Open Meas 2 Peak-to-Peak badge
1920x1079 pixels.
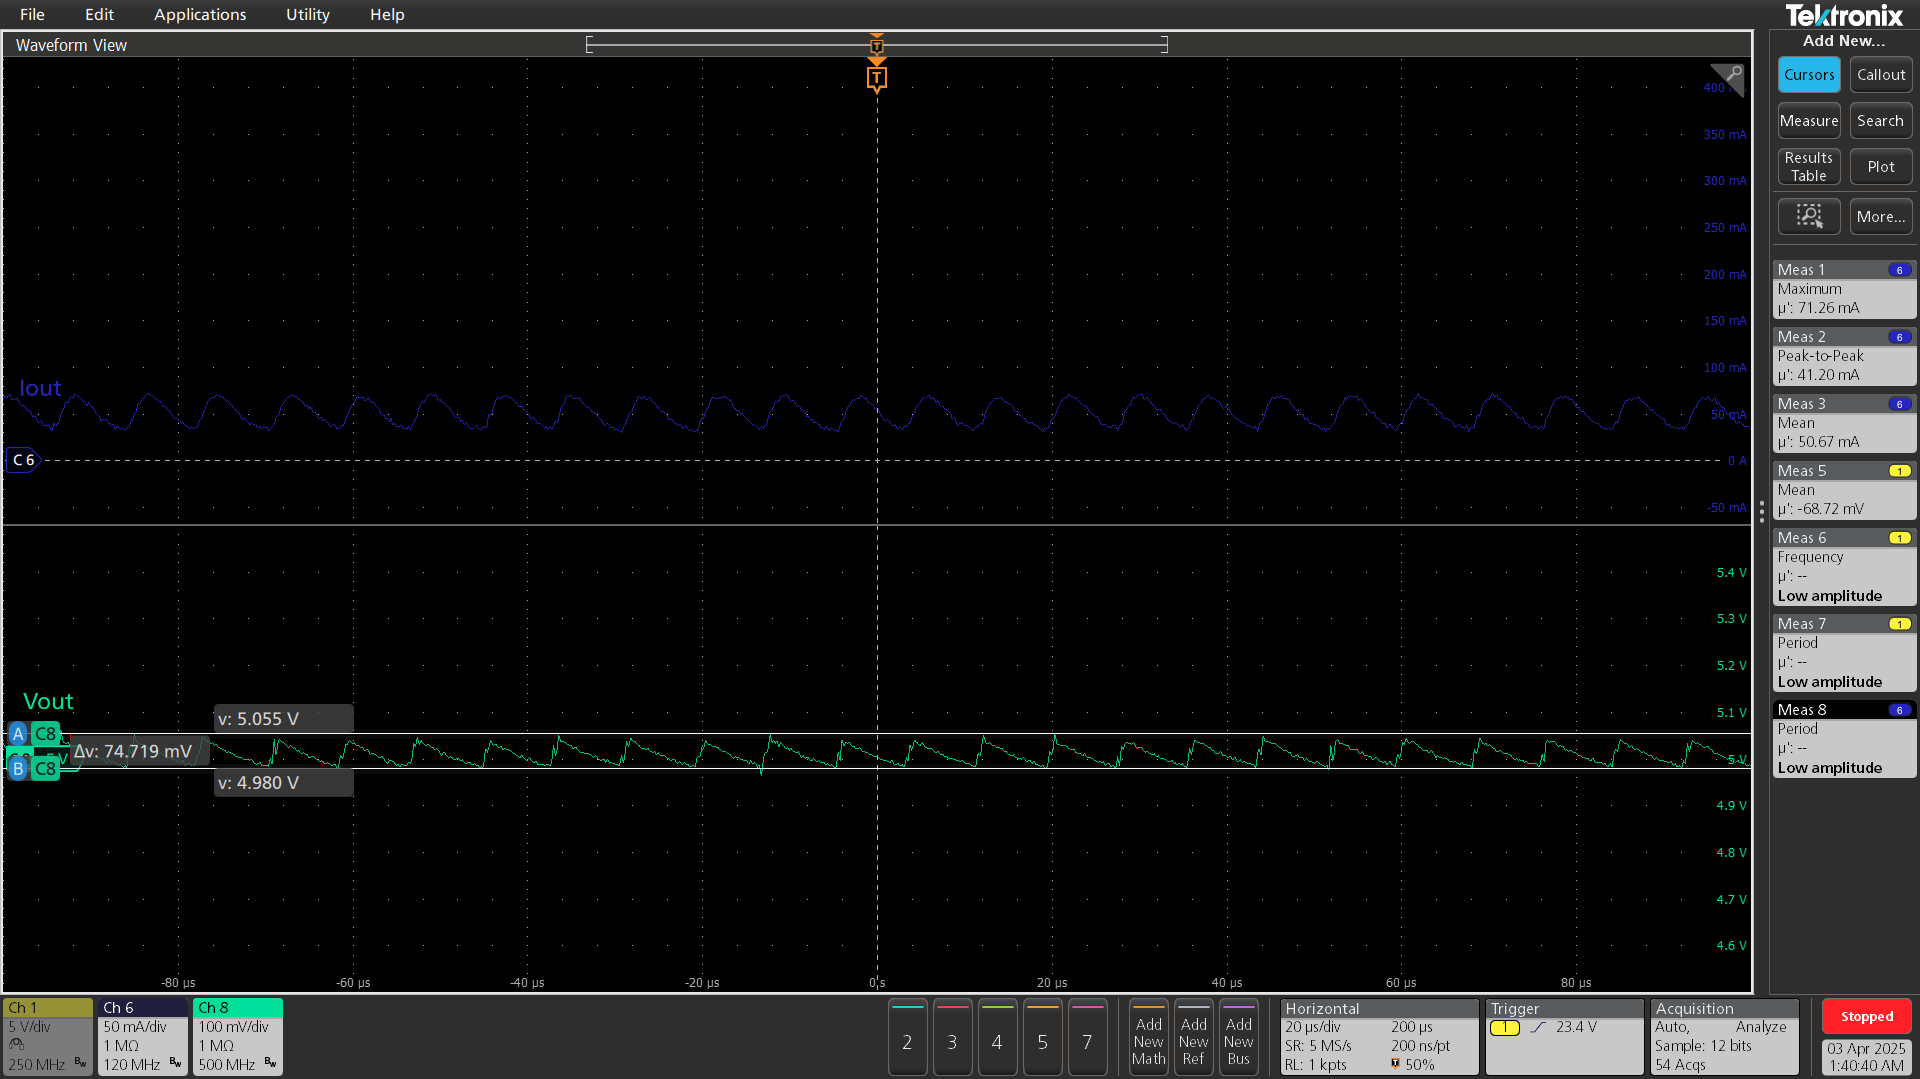(1843, 357)
